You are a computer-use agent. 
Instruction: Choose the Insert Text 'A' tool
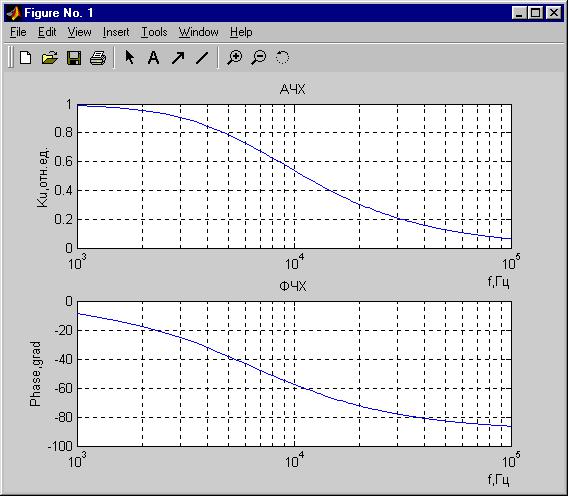click(x=153, y=58)
